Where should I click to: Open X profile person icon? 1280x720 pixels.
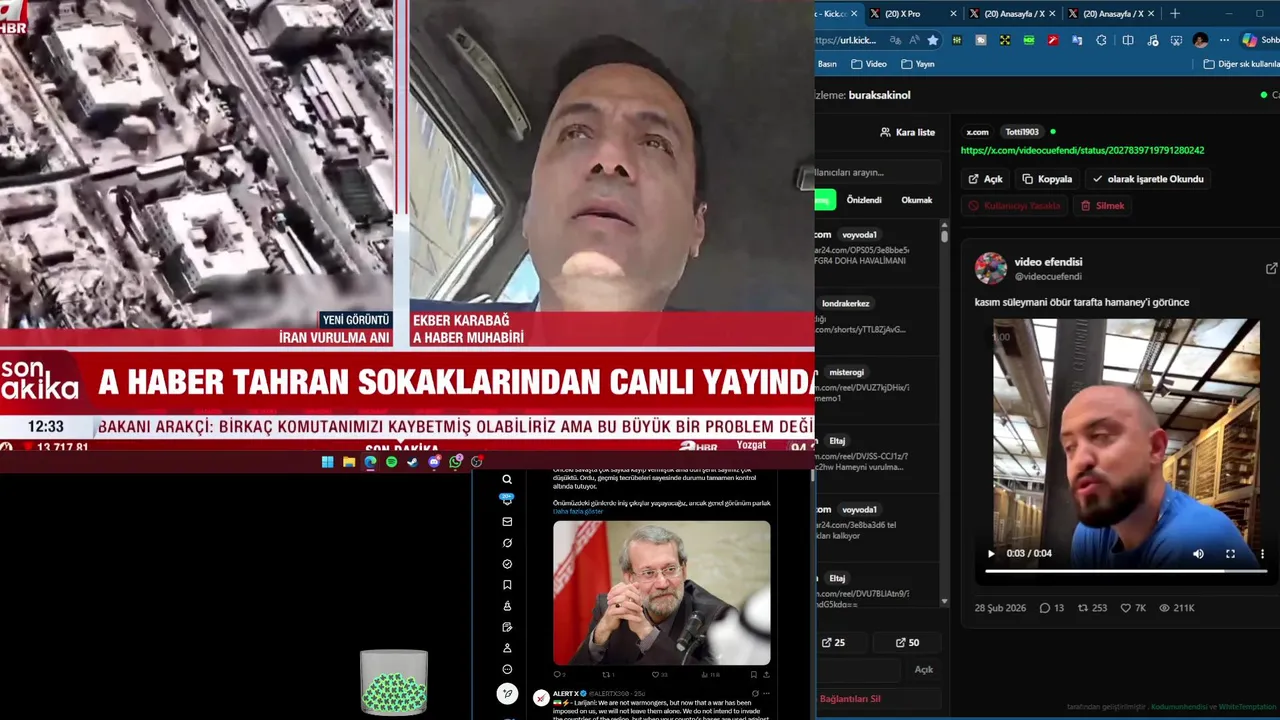tap(507, 648)
